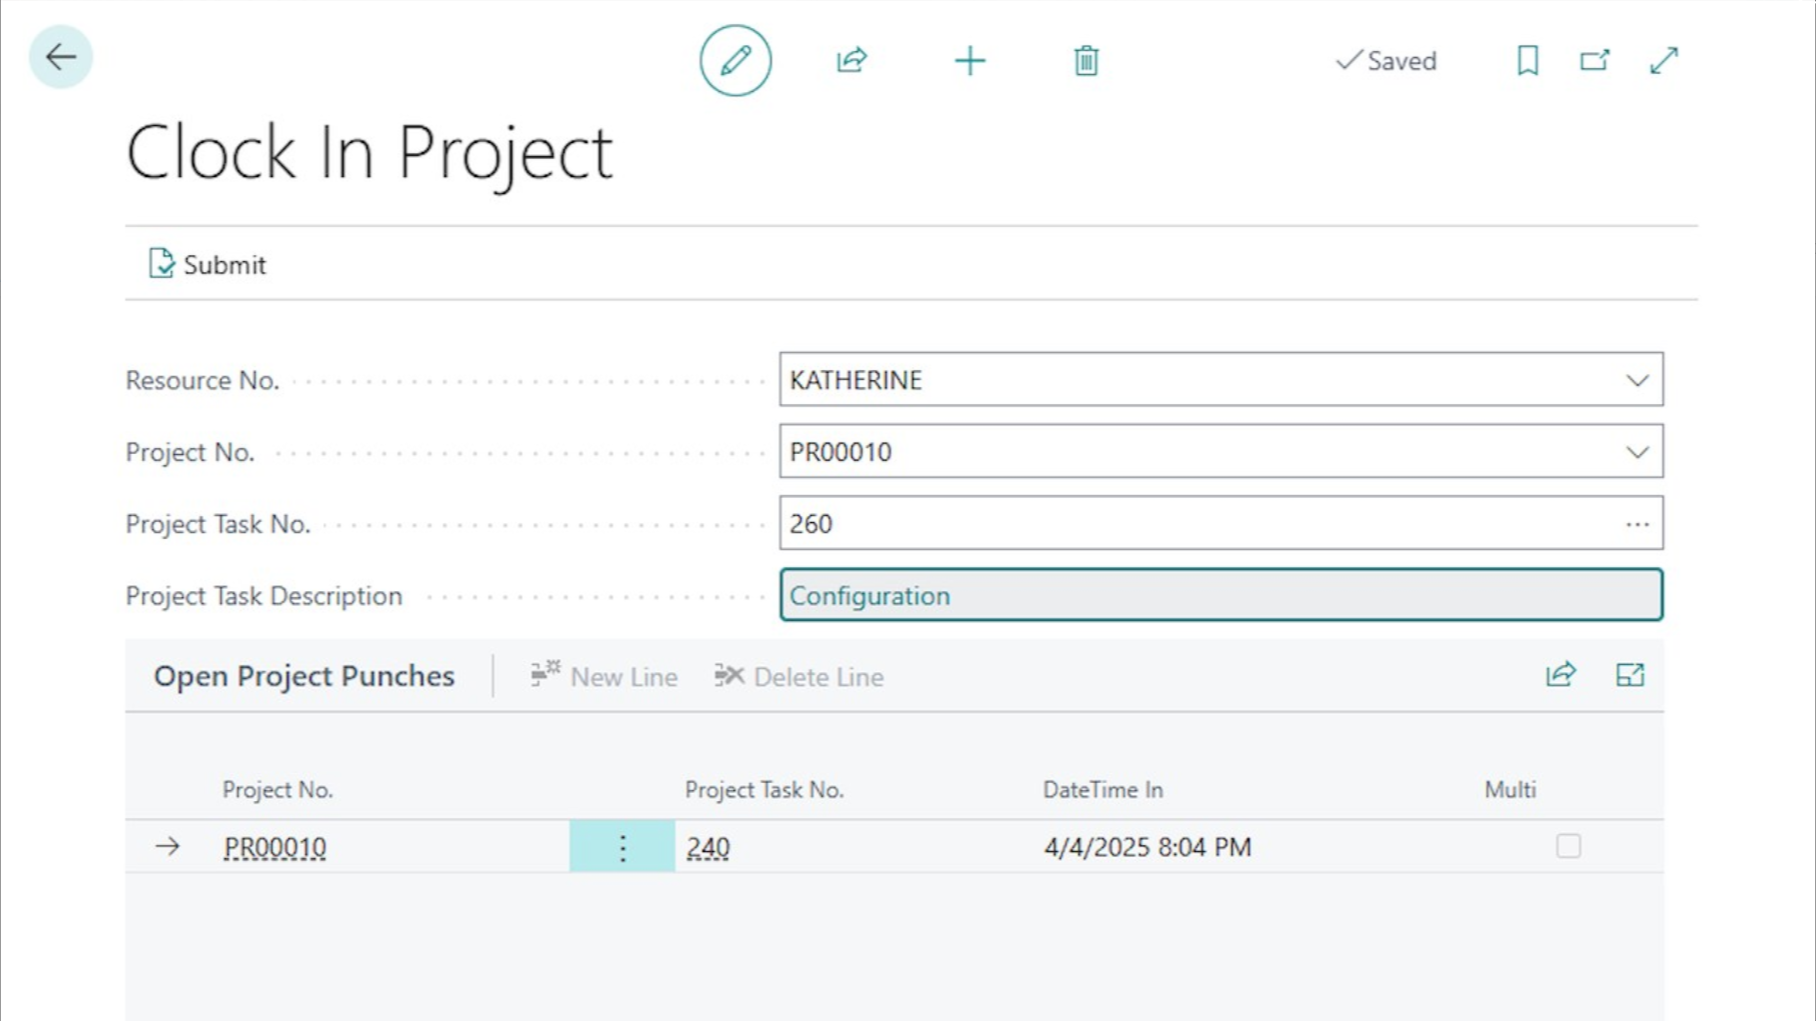Click the share icon in top toolbar

pyautogui.click(x=851, y=61)
